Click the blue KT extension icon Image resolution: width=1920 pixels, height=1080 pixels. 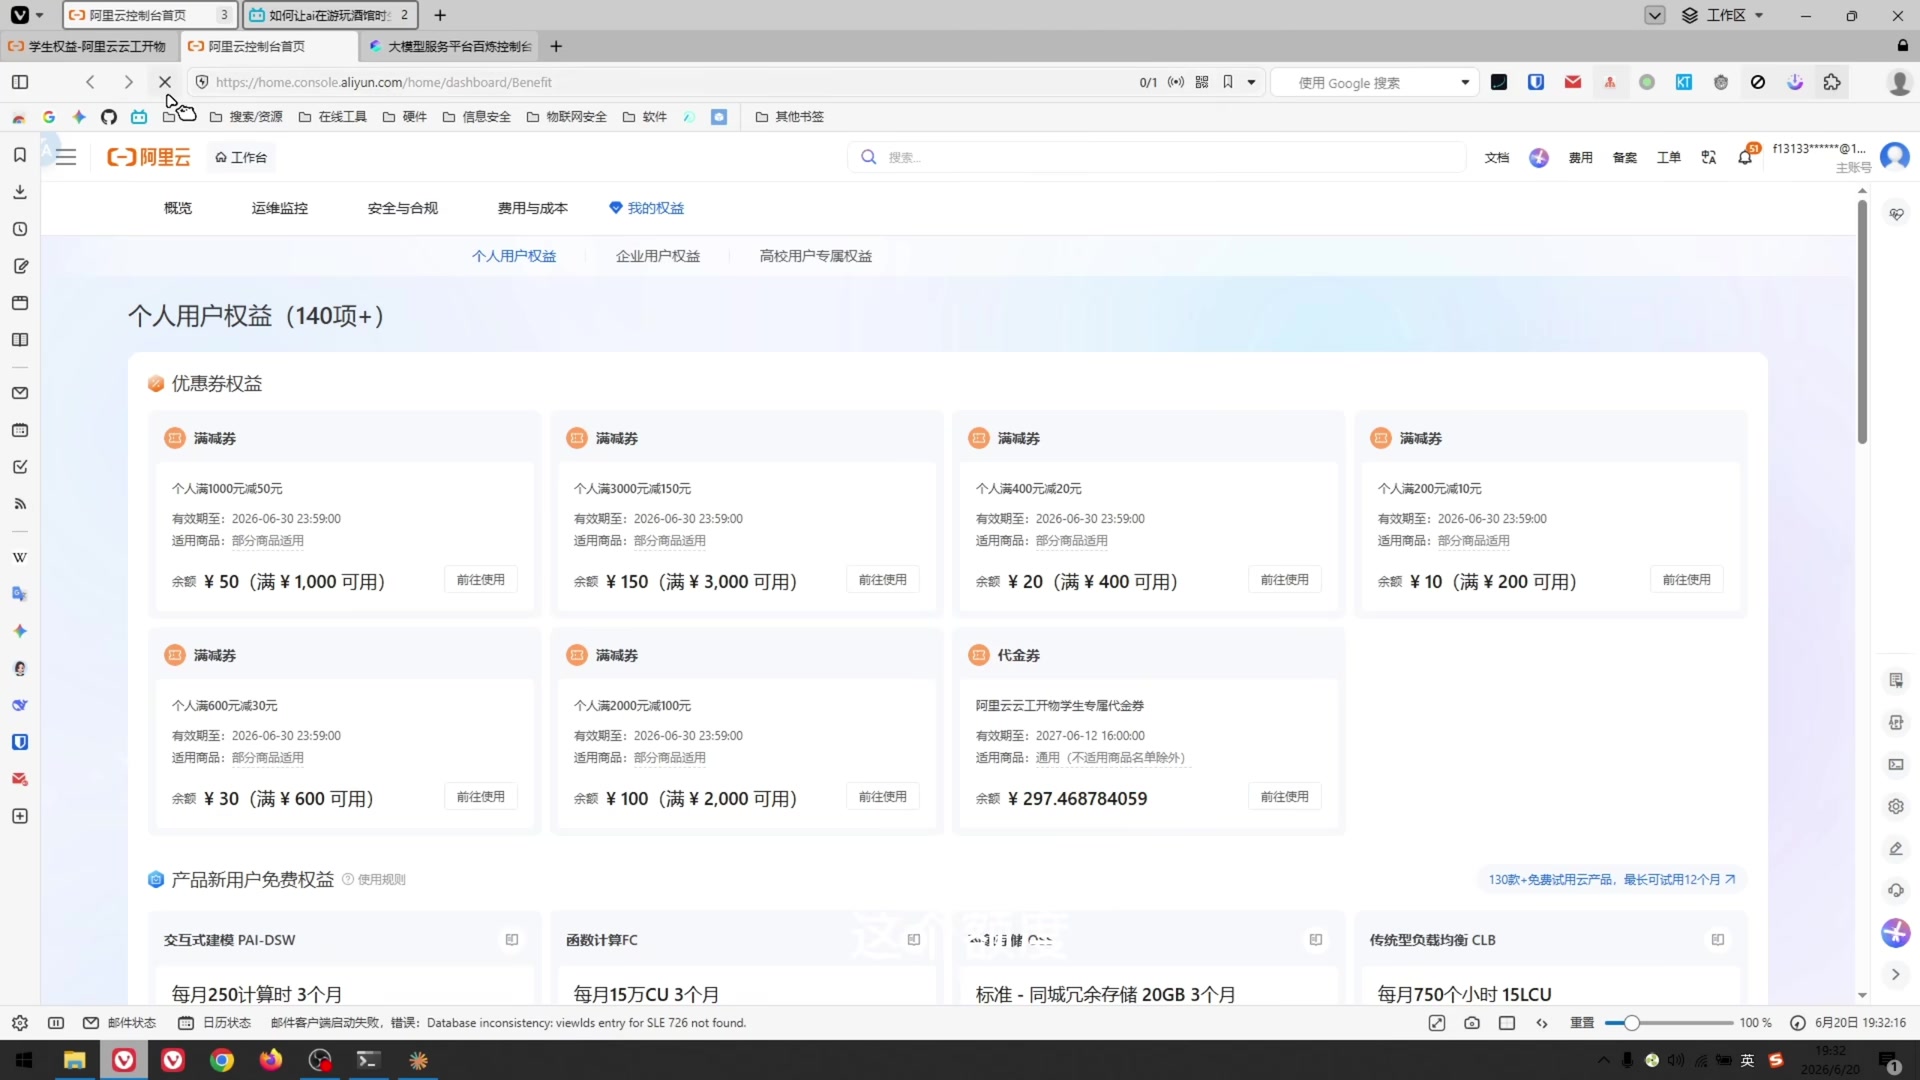point(1684,82)
